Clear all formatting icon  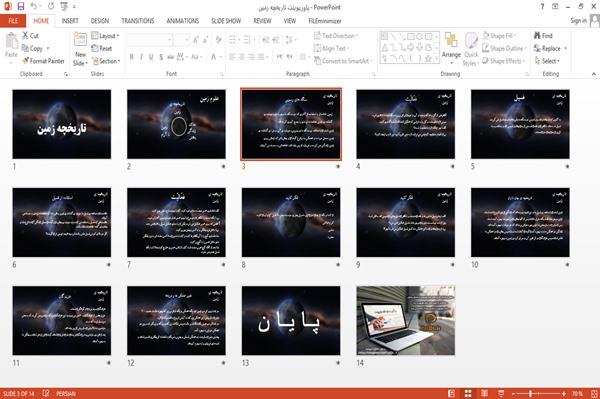tap(218, 40)
